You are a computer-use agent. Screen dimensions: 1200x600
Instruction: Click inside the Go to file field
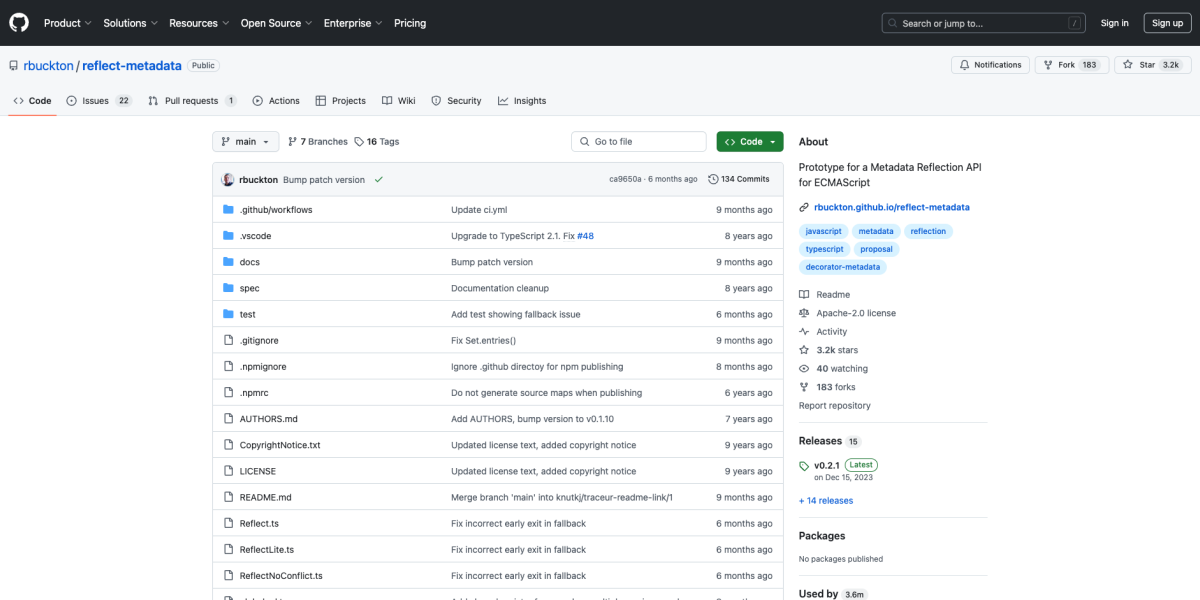pos(638,141)
